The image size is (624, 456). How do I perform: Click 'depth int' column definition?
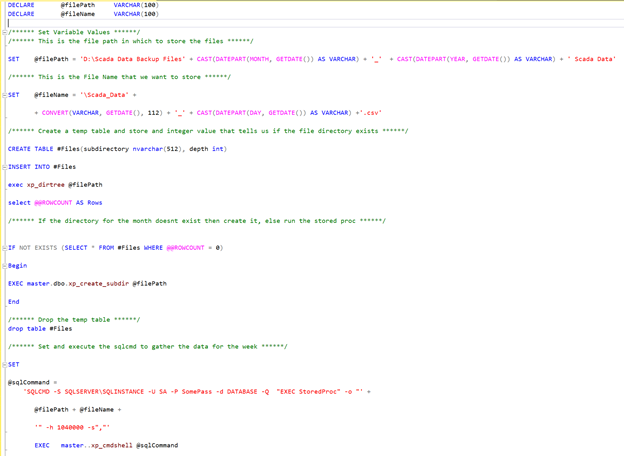coord(206,149)
